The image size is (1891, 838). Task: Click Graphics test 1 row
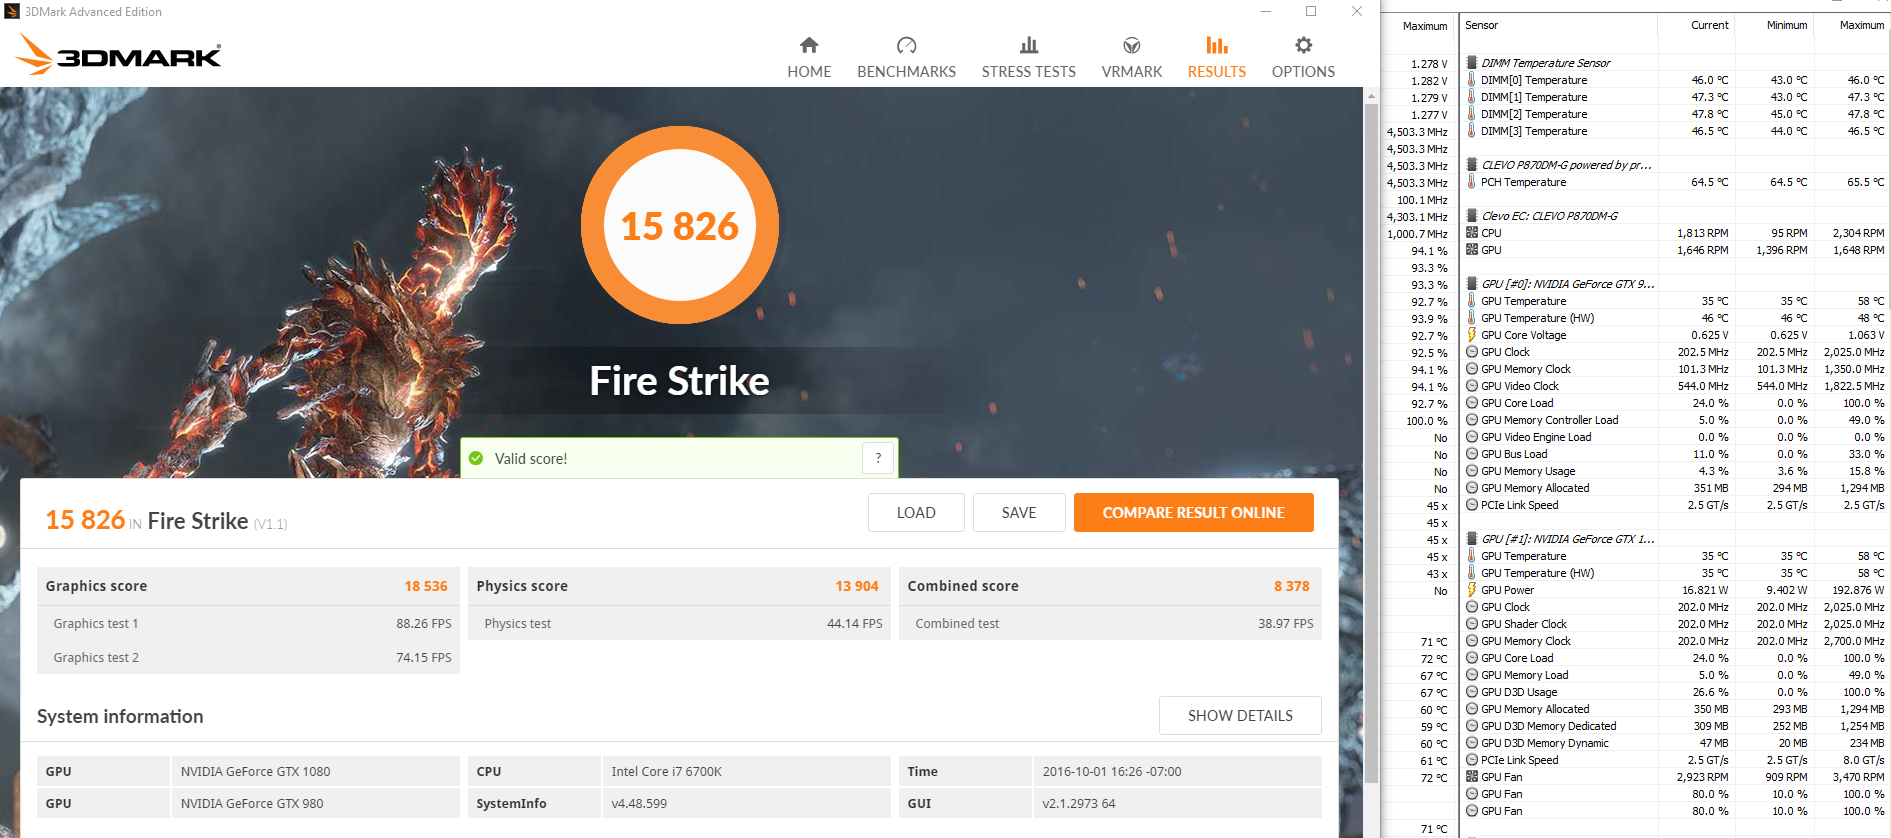pyautogui.click(x=248, y=623)
